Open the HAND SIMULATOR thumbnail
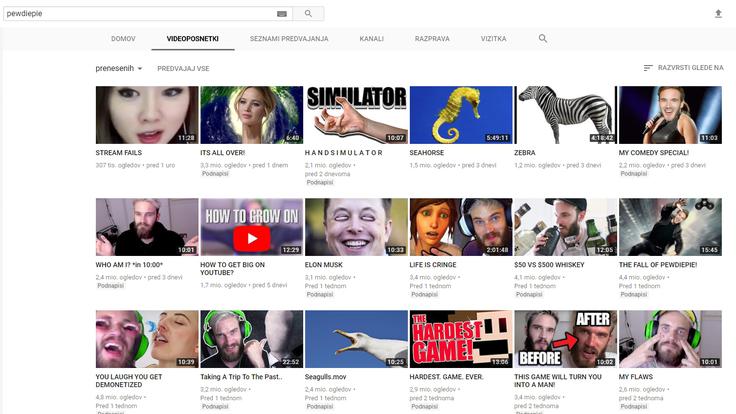 point(356,115)
